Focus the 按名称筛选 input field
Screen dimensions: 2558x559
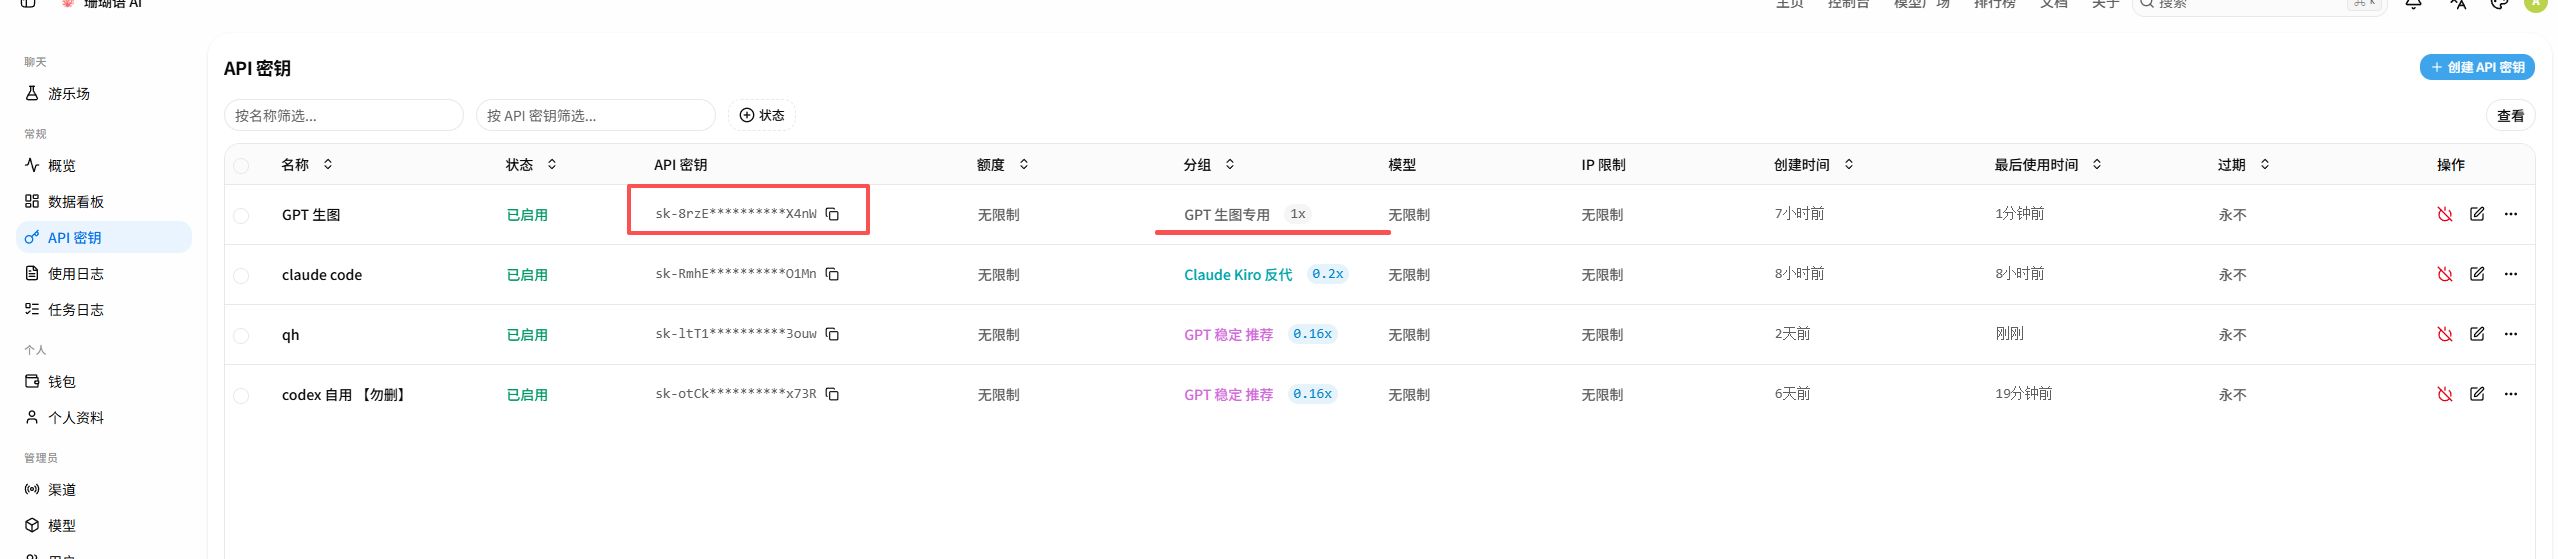coord(344,115)
